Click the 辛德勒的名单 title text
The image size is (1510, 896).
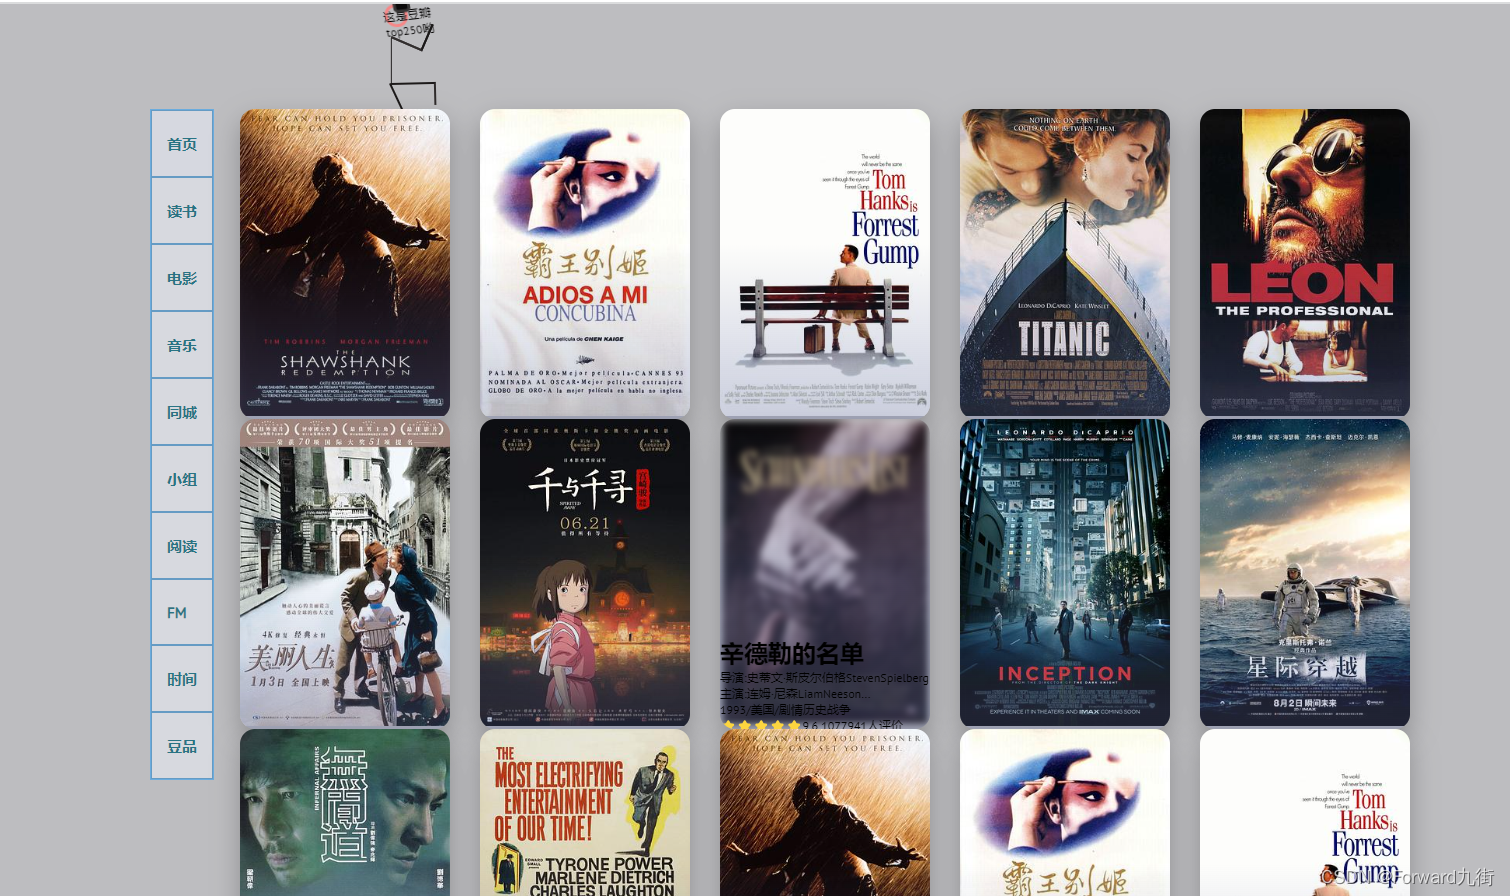pyautogui.click(x=792, y=654)
